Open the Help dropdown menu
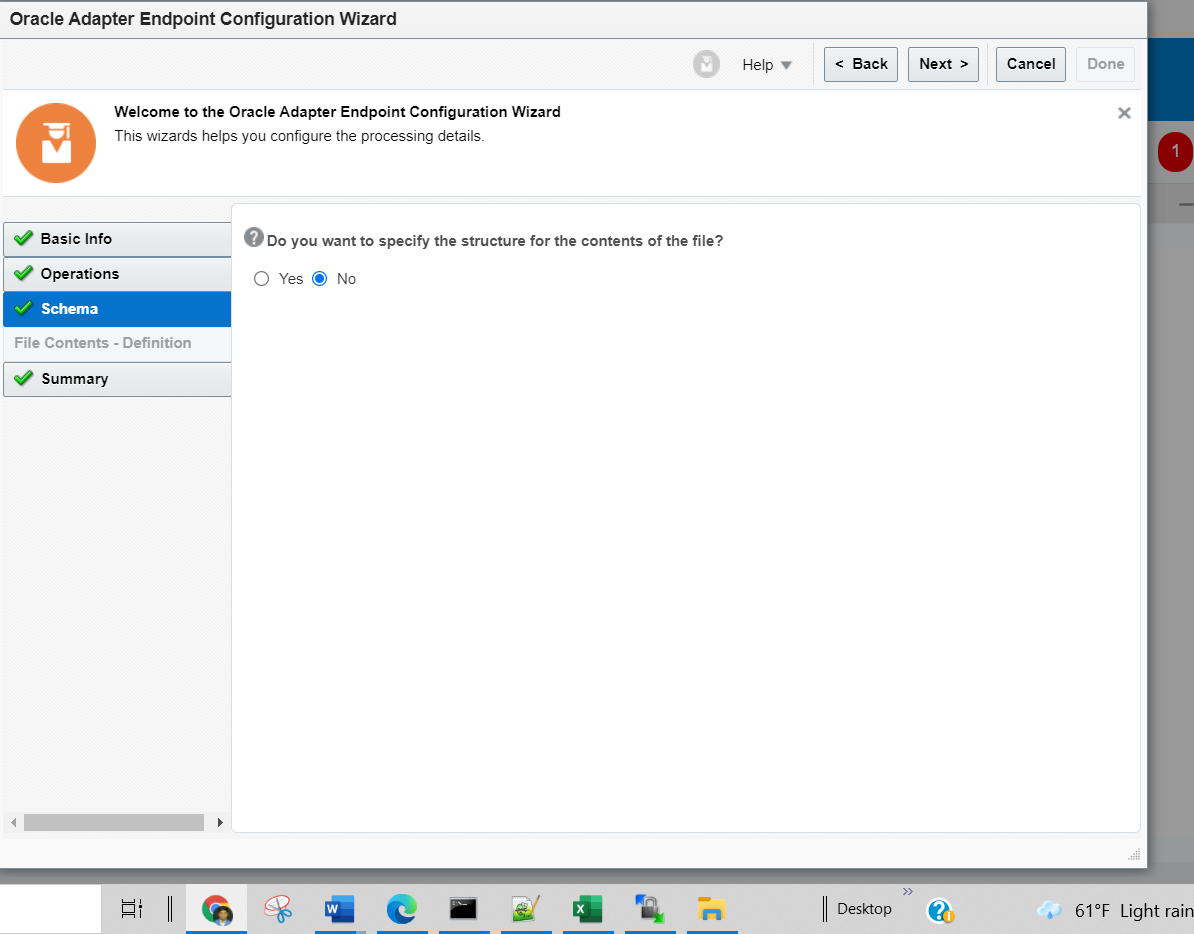1194x934 pixels. point(767,65)
